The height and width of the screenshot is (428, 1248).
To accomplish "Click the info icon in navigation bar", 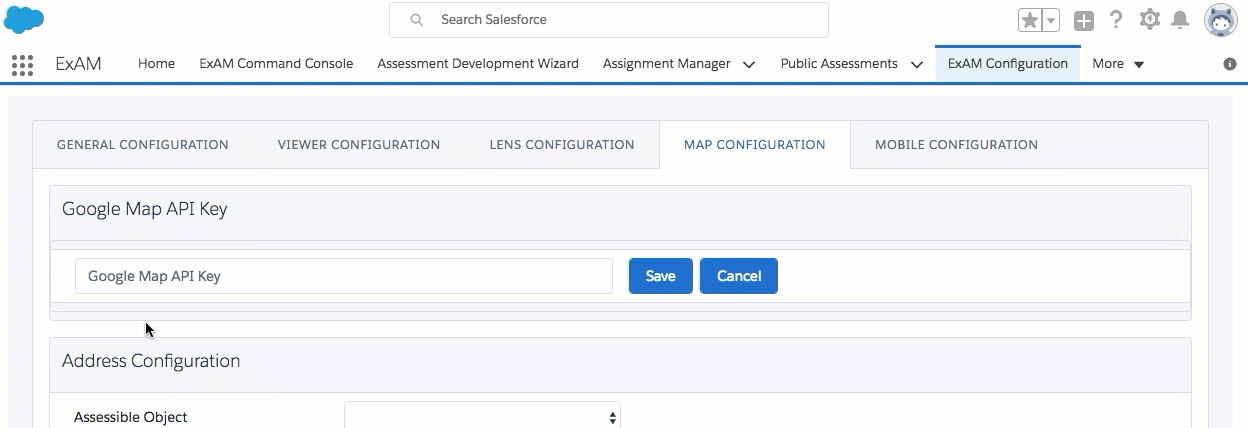I will (1230, 64).
